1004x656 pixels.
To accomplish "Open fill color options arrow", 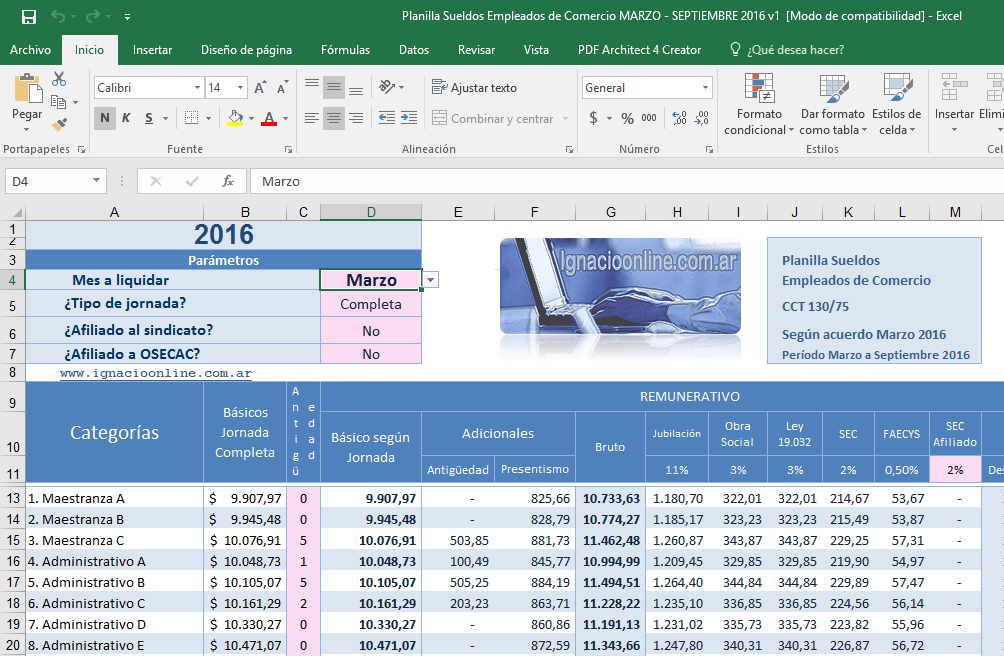I will (x=251, y=118).
